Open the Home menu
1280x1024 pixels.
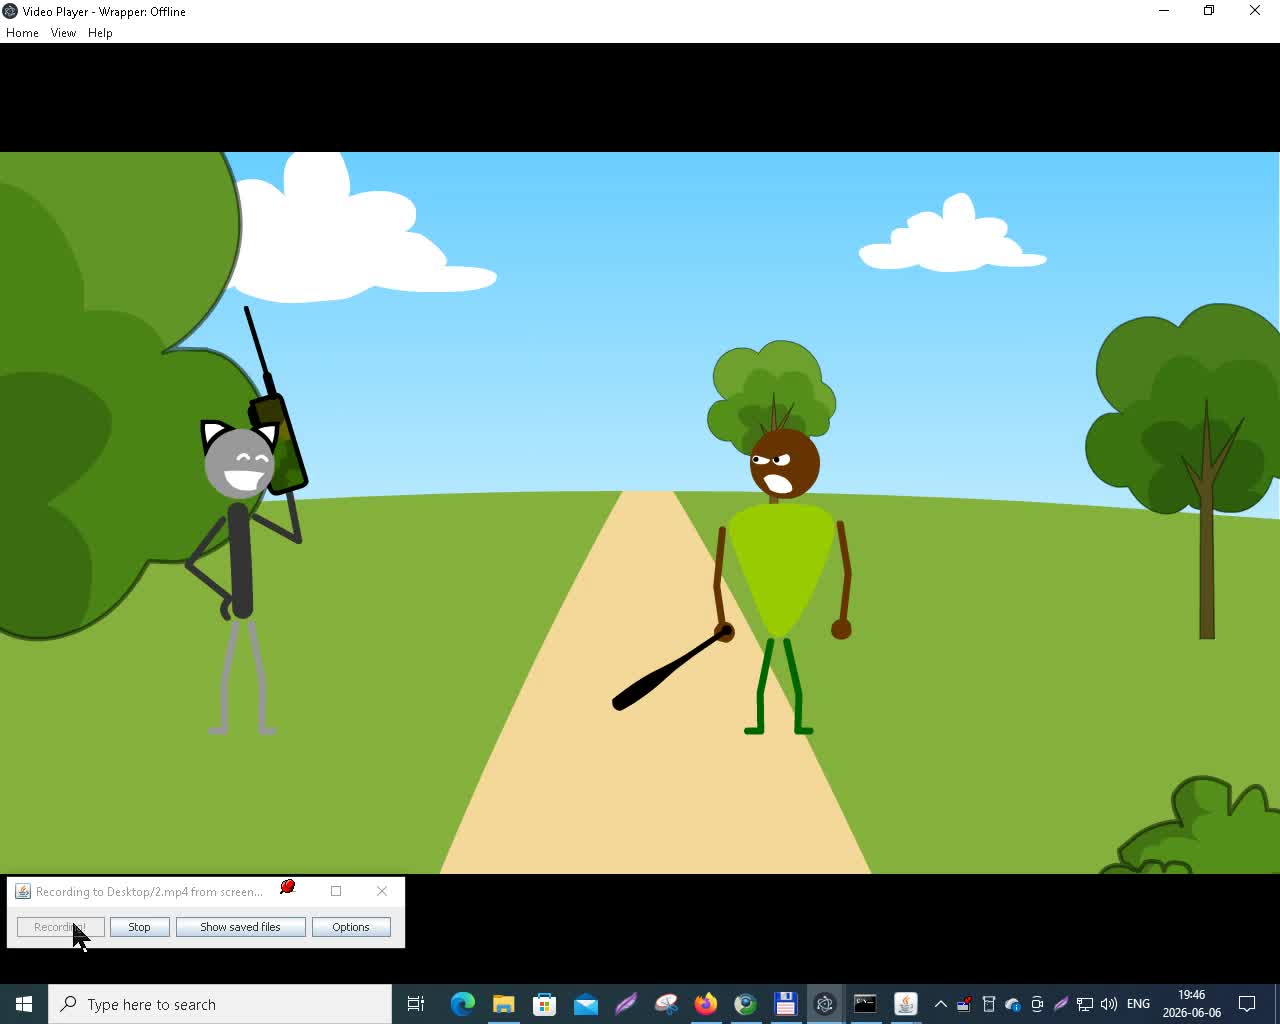click(22, 33)
